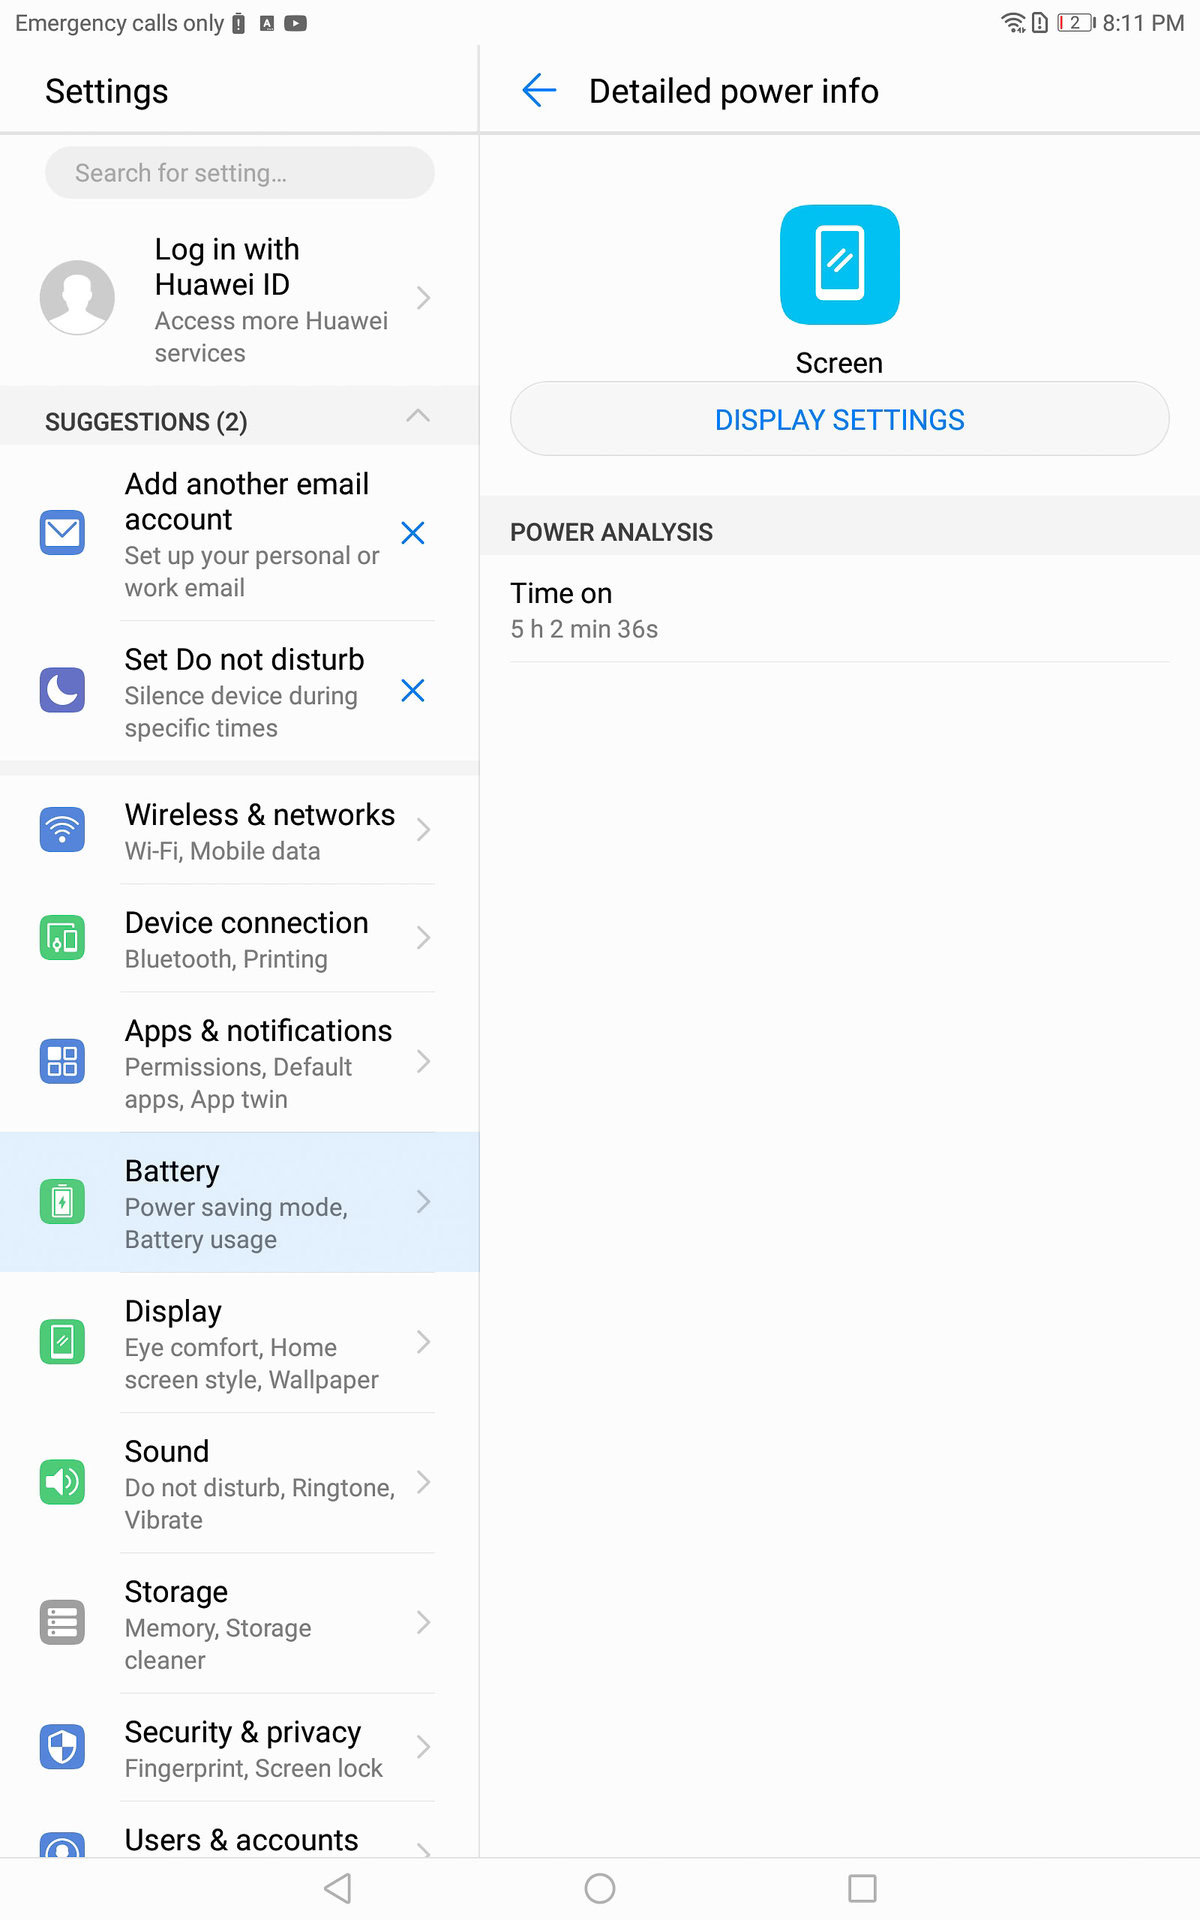This screenshot has width=1200, height=1920.
Task: Tap the Storage icon
Action: pyautogui.click(x=62, y=1622)
